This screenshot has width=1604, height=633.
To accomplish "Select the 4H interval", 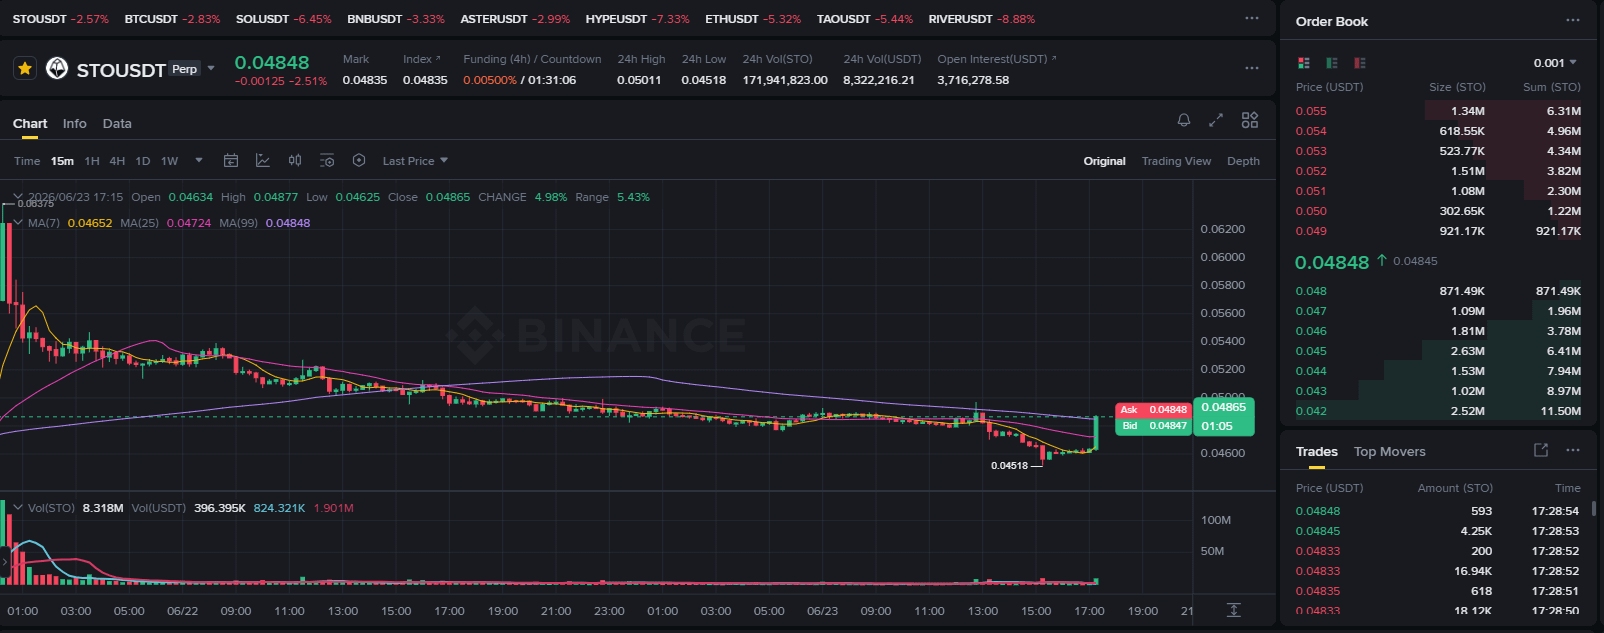I will (x=117, y=161).
